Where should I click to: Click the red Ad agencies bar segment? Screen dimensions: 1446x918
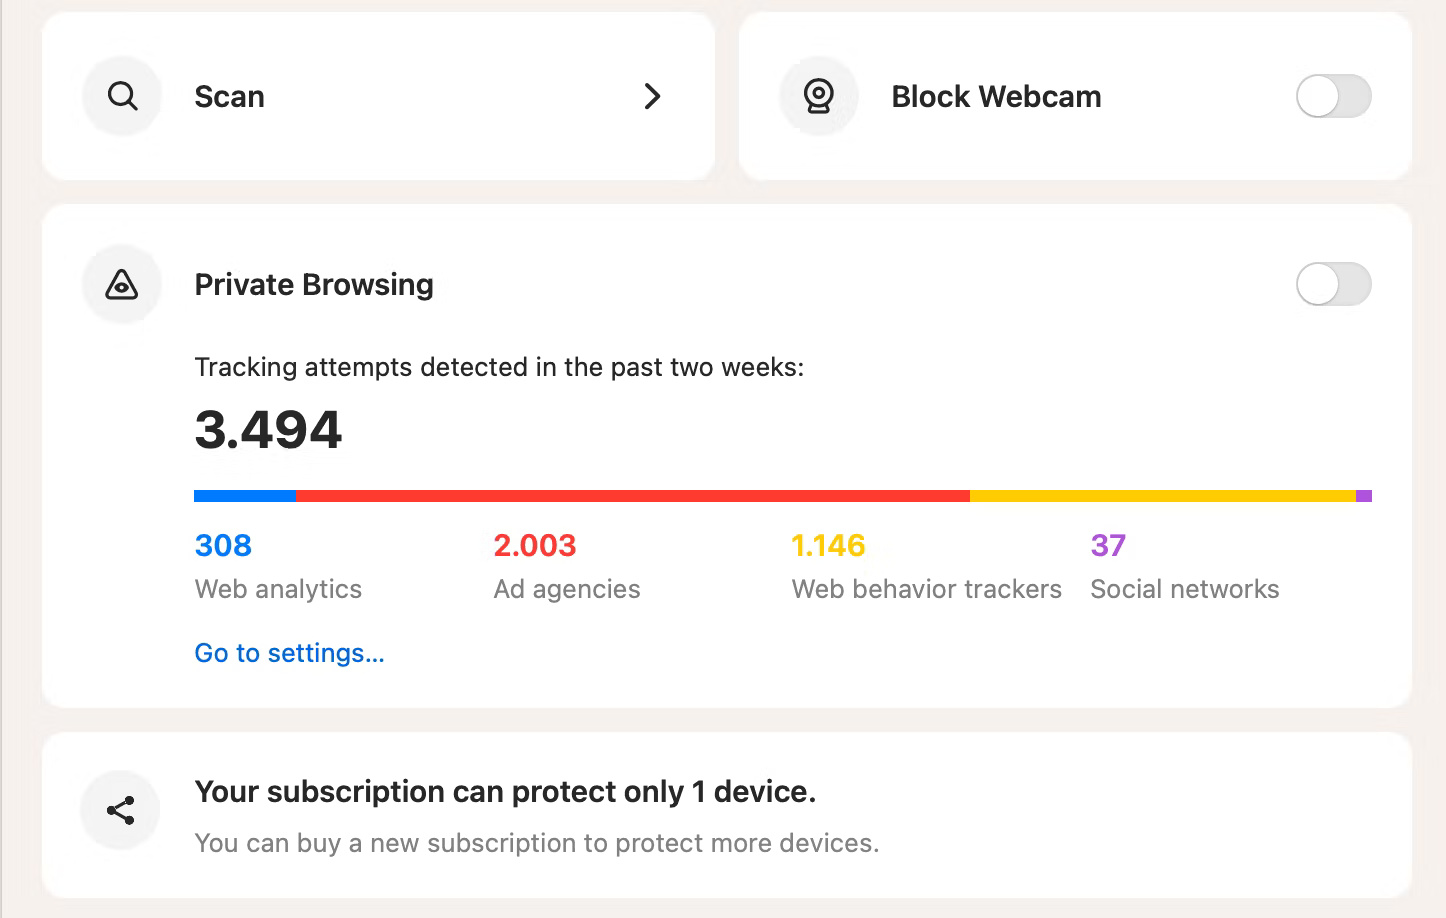(x=630, y=494)
